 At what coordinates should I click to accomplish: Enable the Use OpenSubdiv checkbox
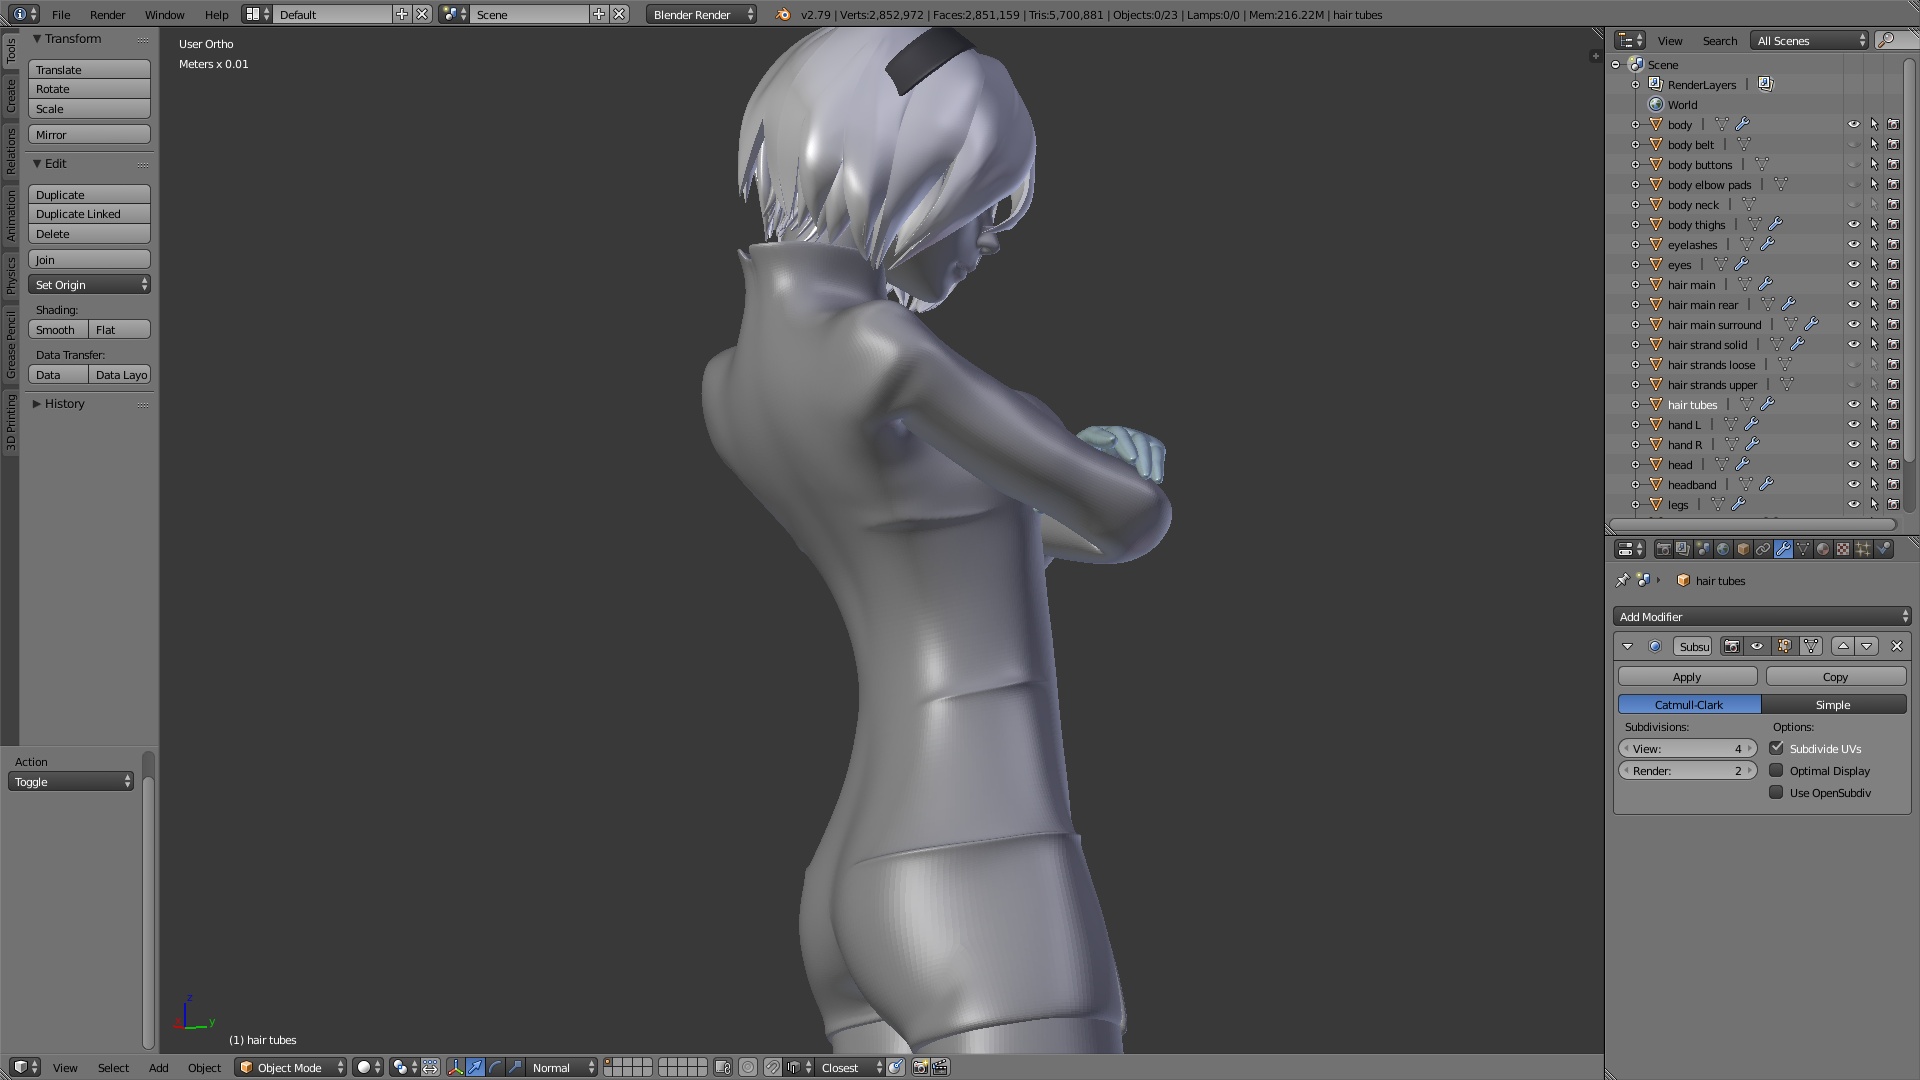(x=1776, y=792)
